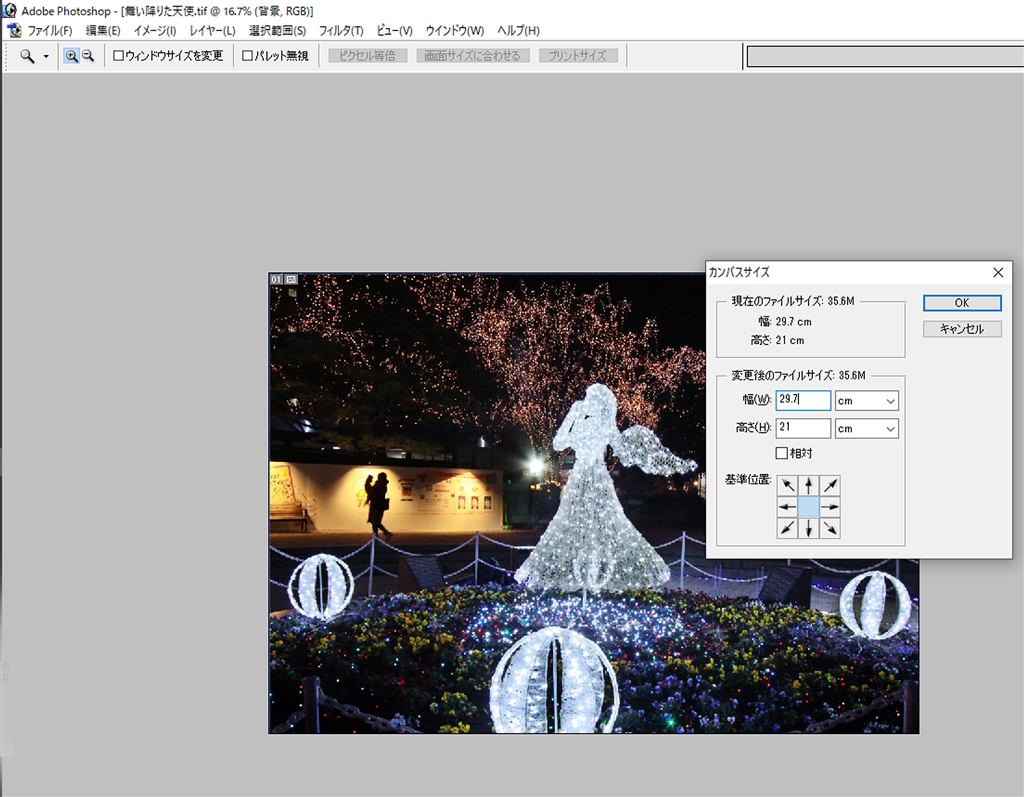
Task: Click the empty options bar field at right
Action: pos(885,57)
